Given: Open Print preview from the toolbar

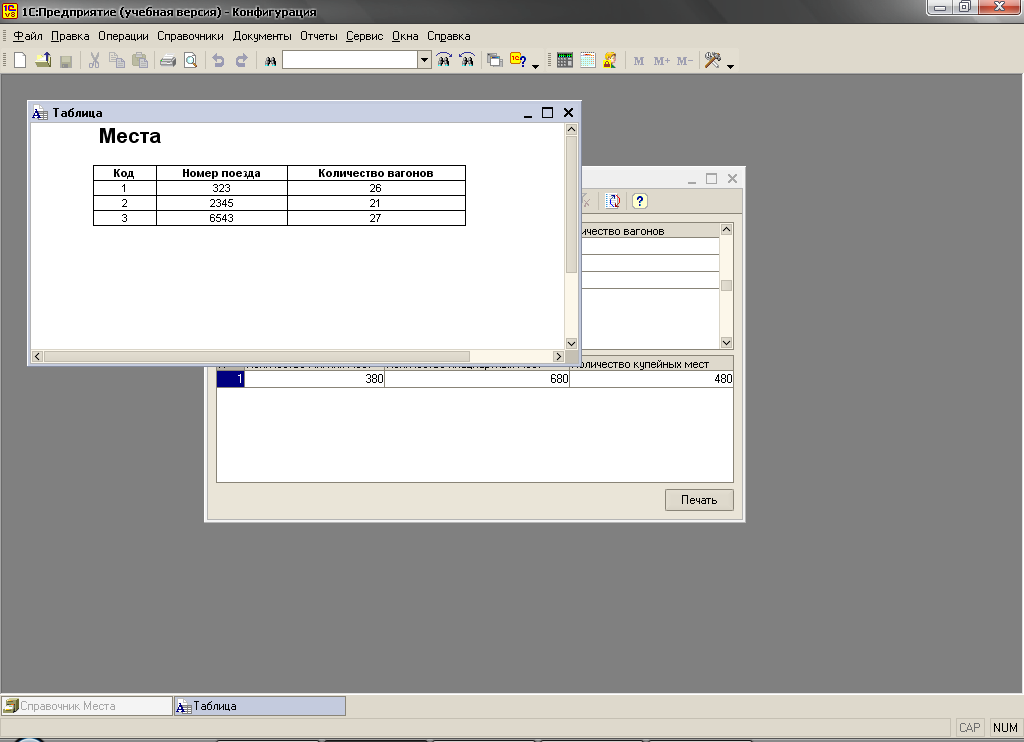Looking at the screenshot, I should coord(190,61).
